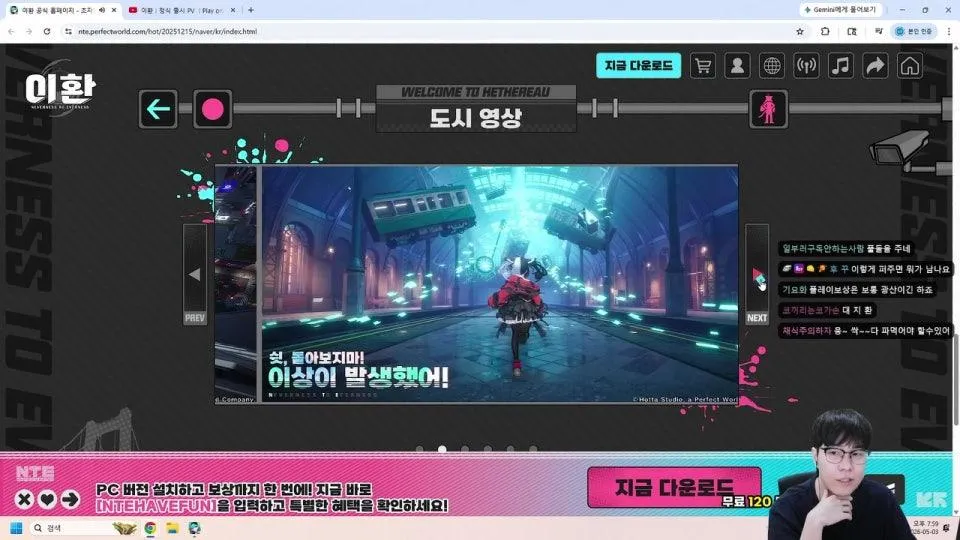This screenshot has height=540, width=960.
Task: Close the YouTube PV tab
Action: tap(233, 10)
